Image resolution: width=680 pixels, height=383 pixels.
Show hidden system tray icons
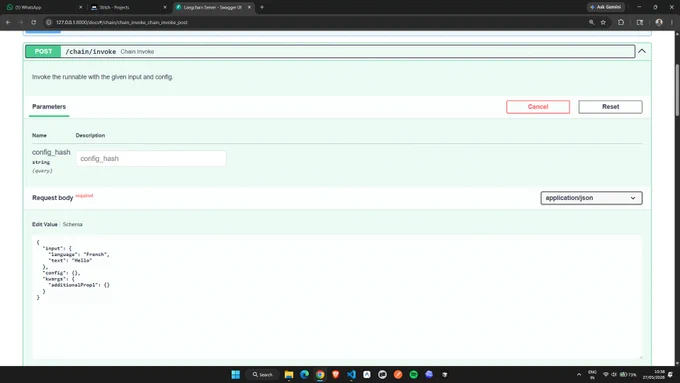[x=579, y=374]
